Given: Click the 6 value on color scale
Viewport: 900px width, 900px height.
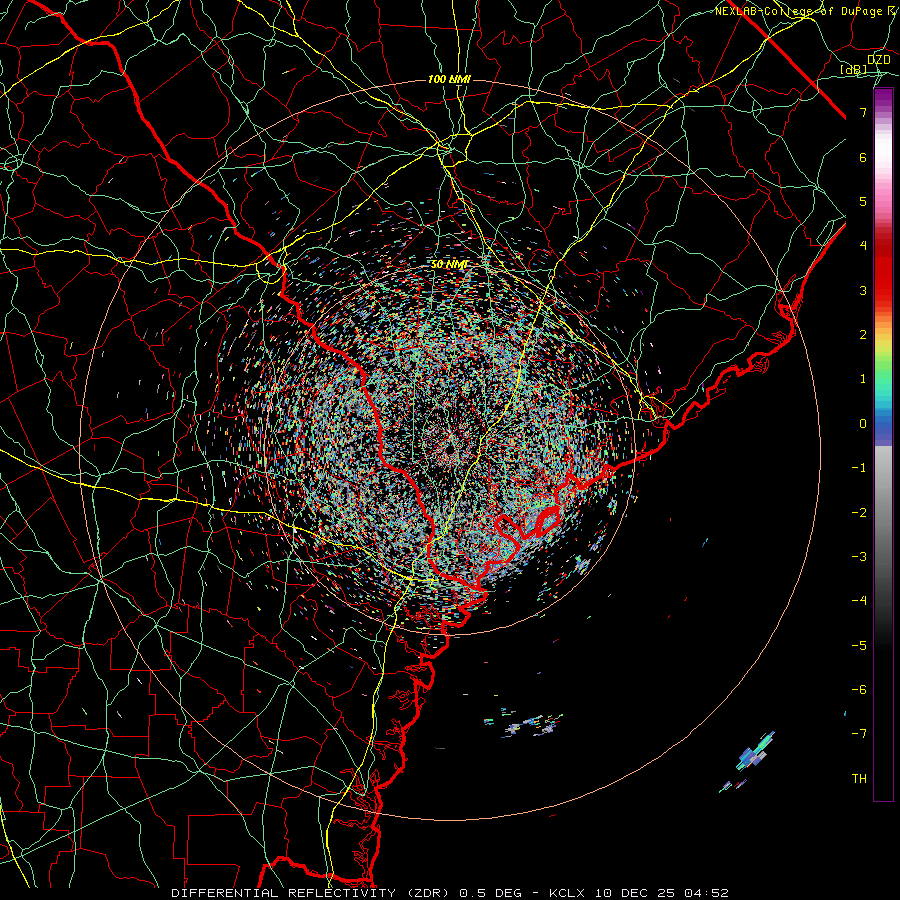Looking at the screenshot, I should [x=863, y=157].
